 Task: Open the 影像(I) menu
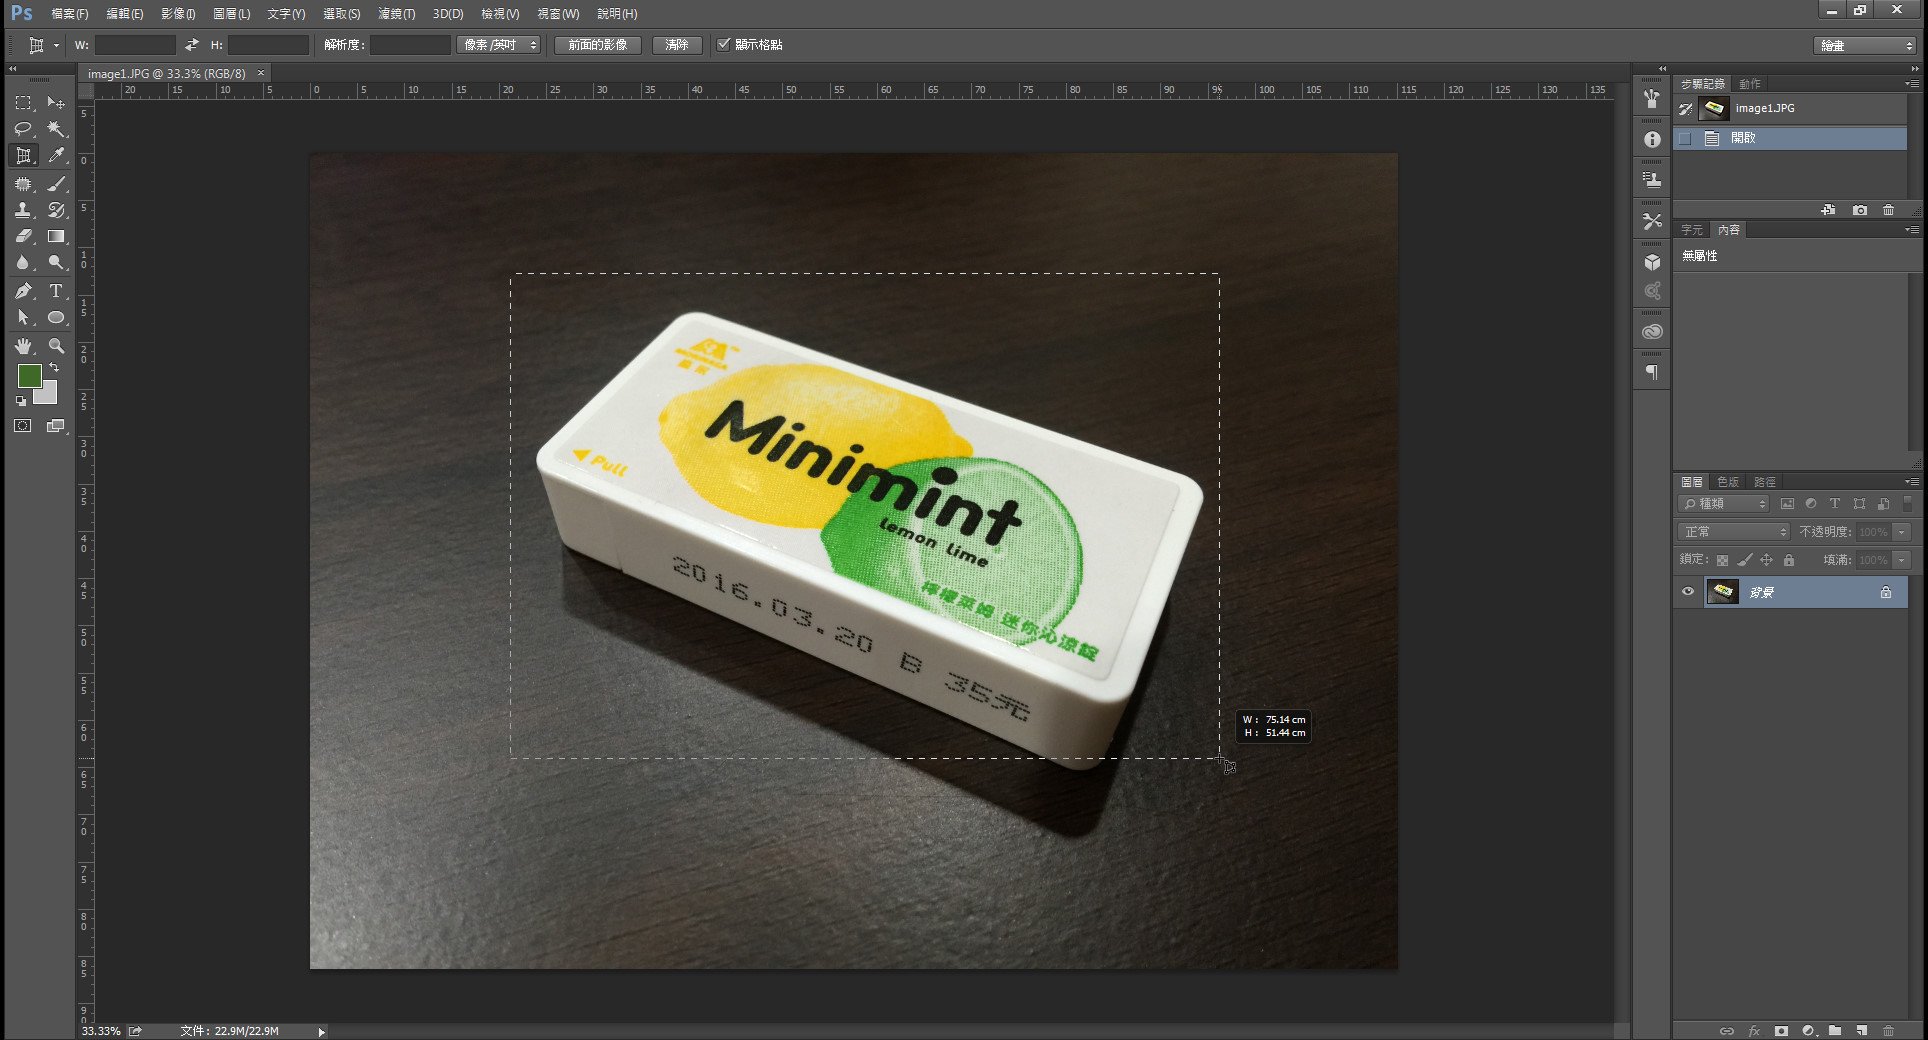click(178, 14)
